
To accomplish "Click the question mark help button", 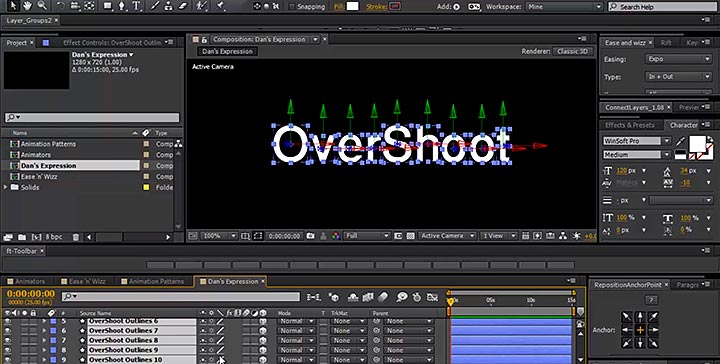I will (651, 300).
